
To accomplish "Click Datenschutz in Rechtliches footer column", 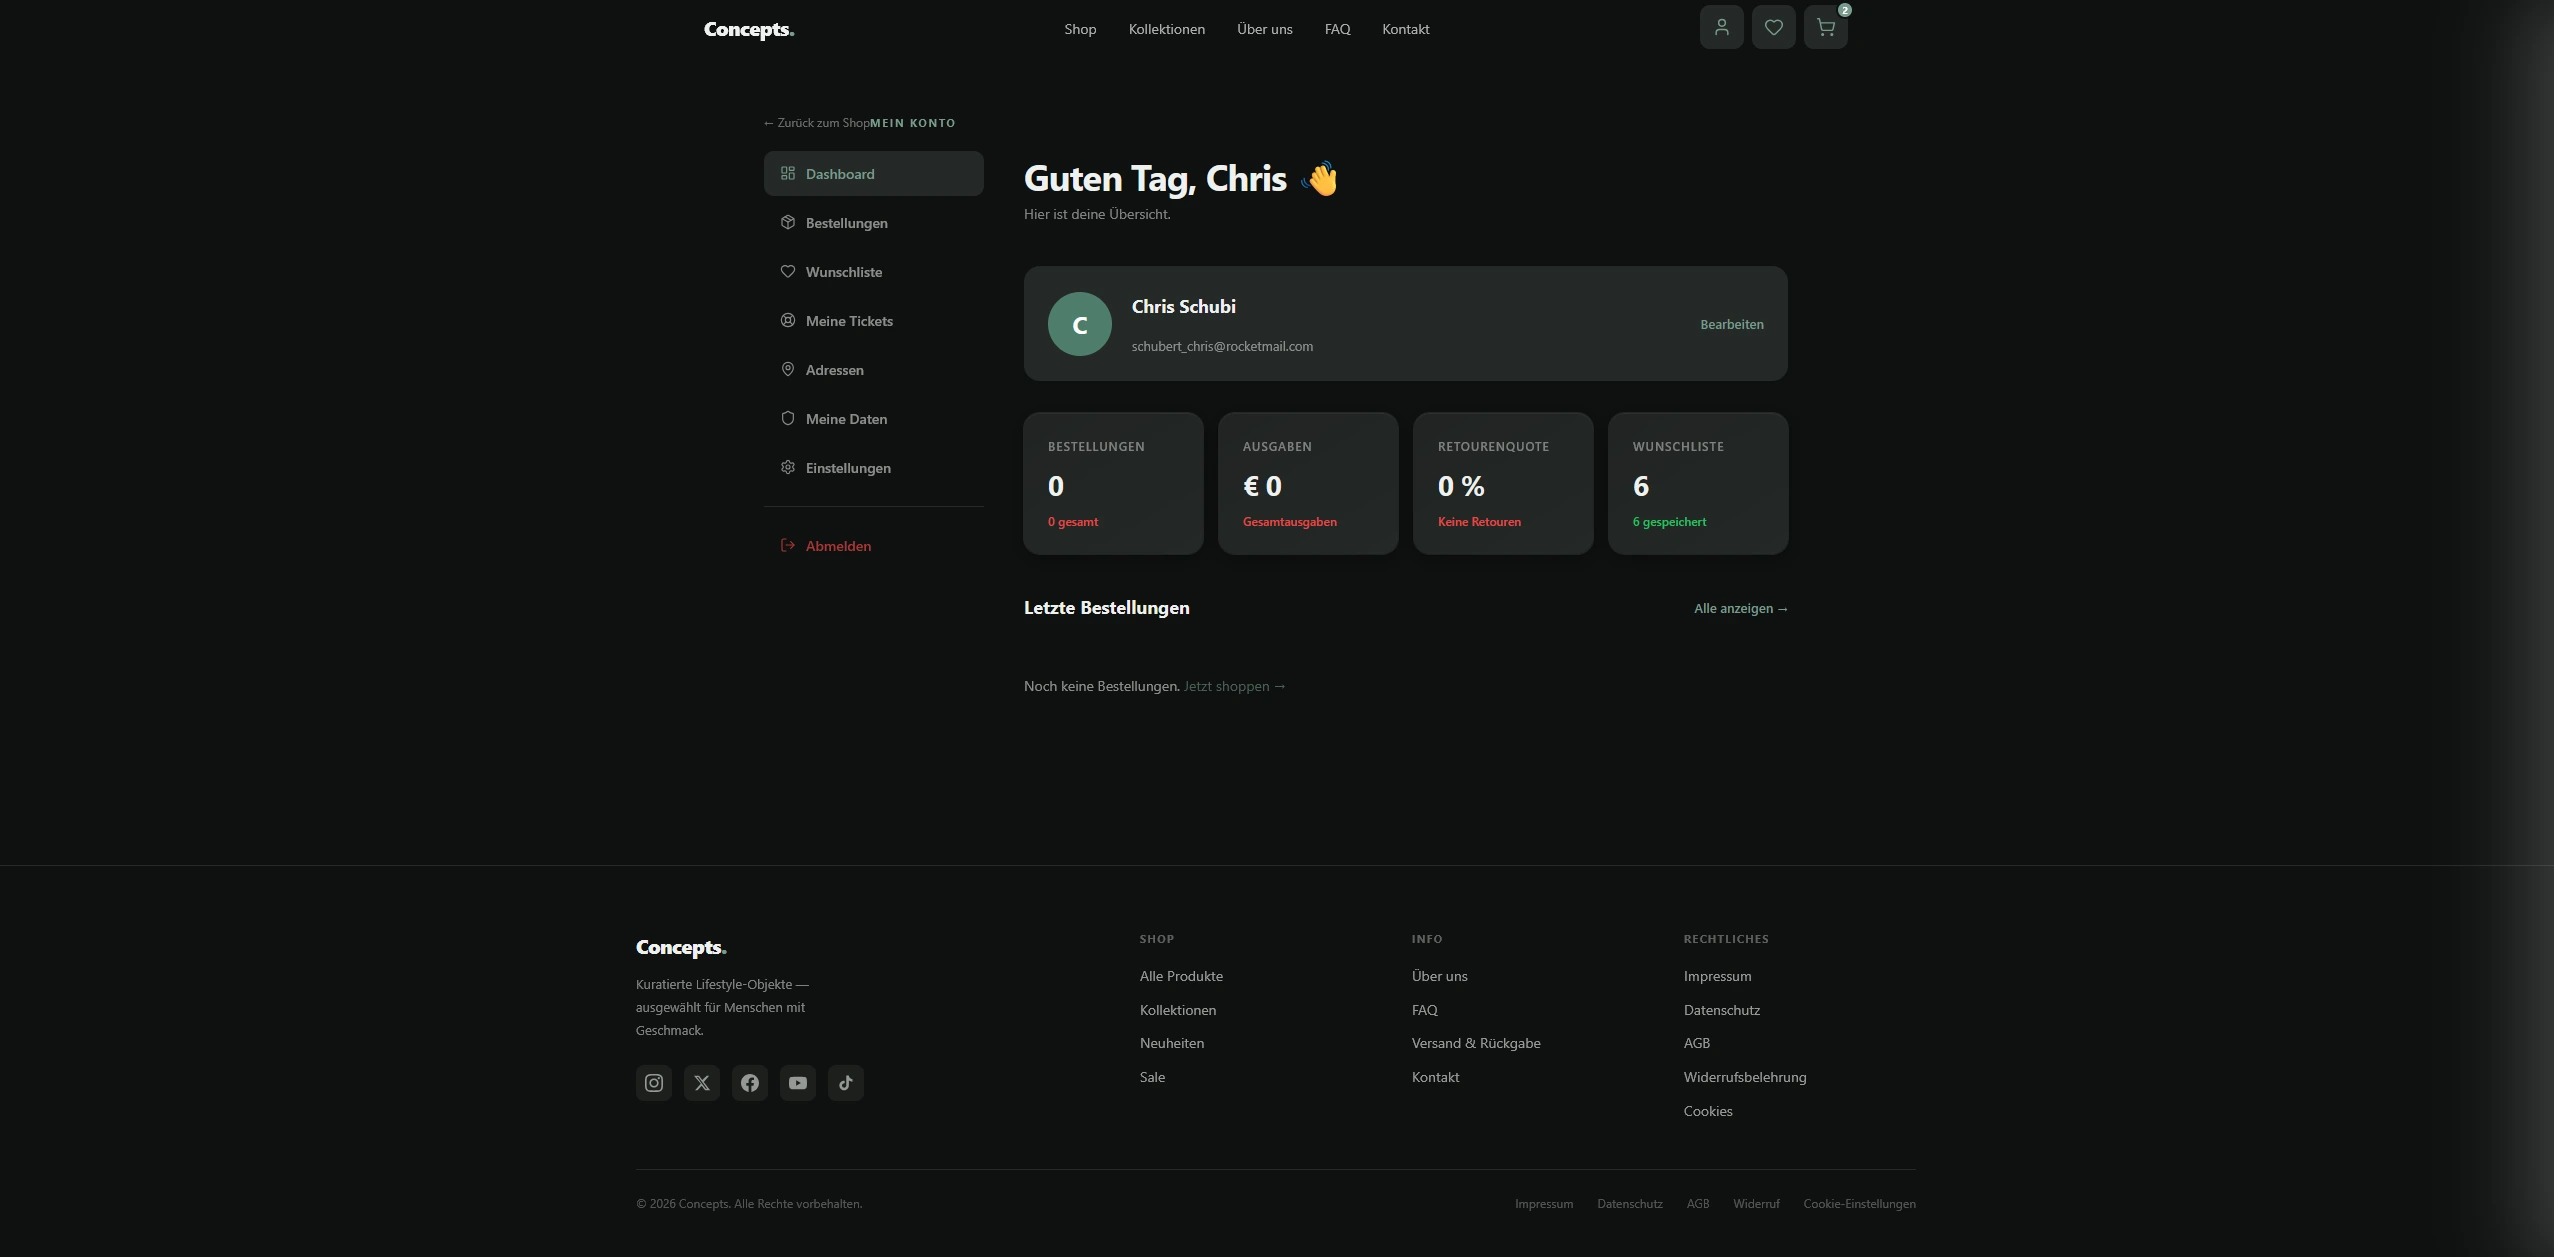I will (1722, 1010).
